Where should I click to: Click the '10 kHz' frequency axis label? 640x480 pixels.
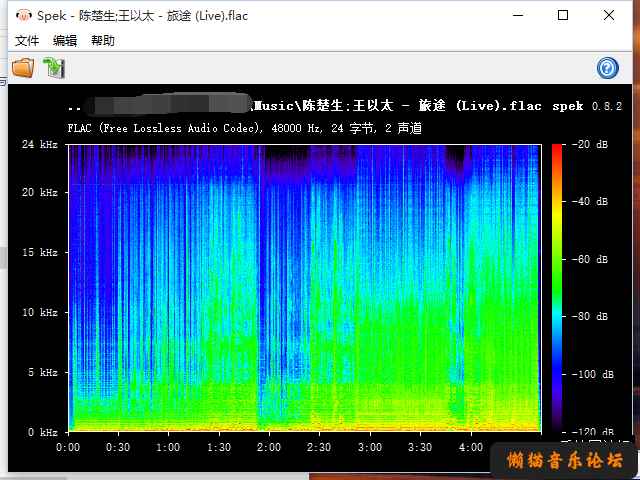(40, 312)
